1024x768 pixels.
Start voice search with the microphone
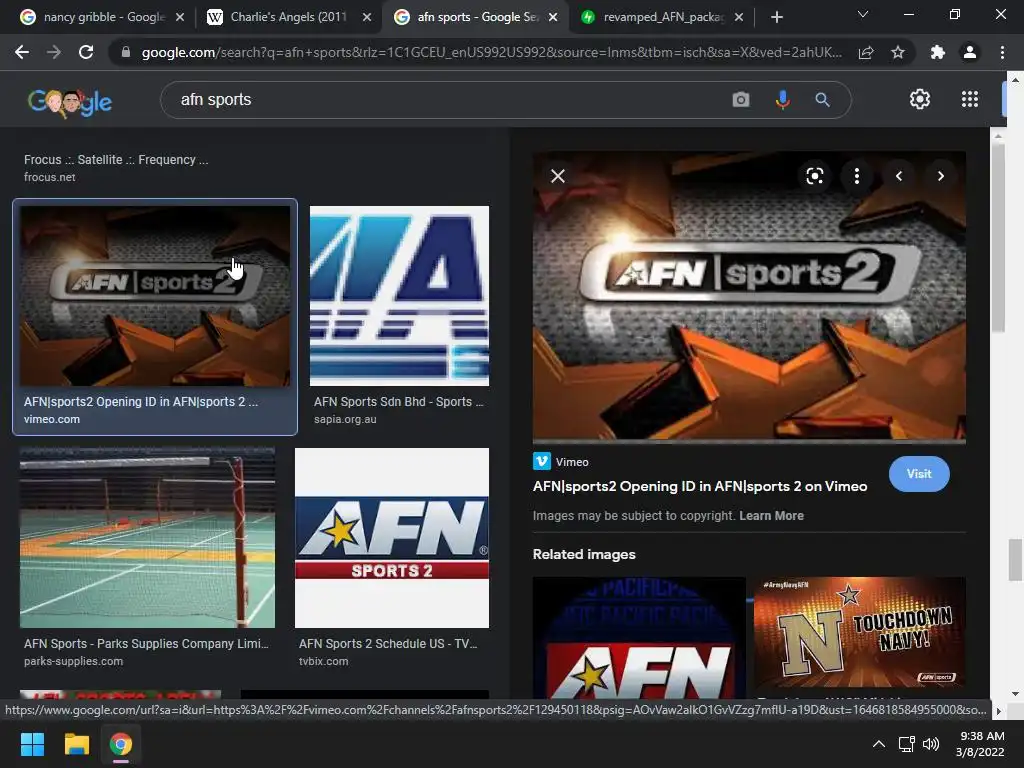782,100
